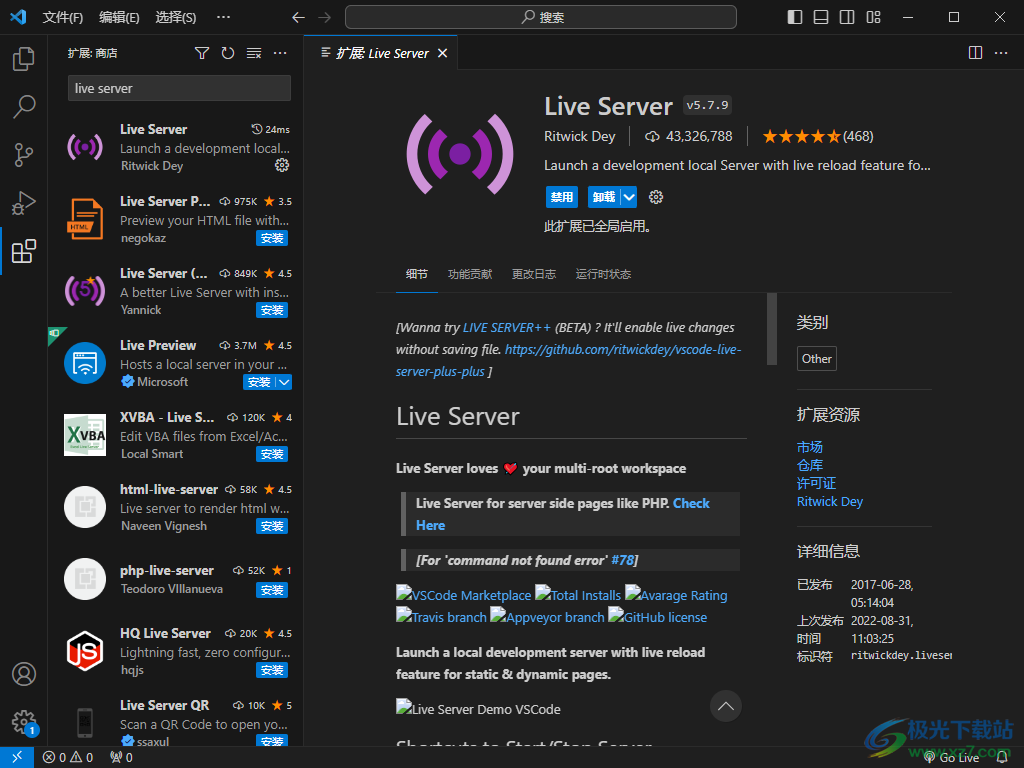Image resolution: width=1024 pixels, height=768 pixels.
Task: Click the Filter Extensions funnel icon
Action: (x=202, y=53)
